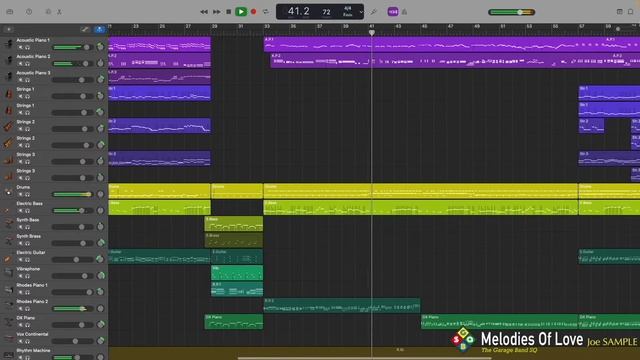Screen dimensions: 640x360
Task: Mute the Acoustic Piano 2 track
Action: 20,64
